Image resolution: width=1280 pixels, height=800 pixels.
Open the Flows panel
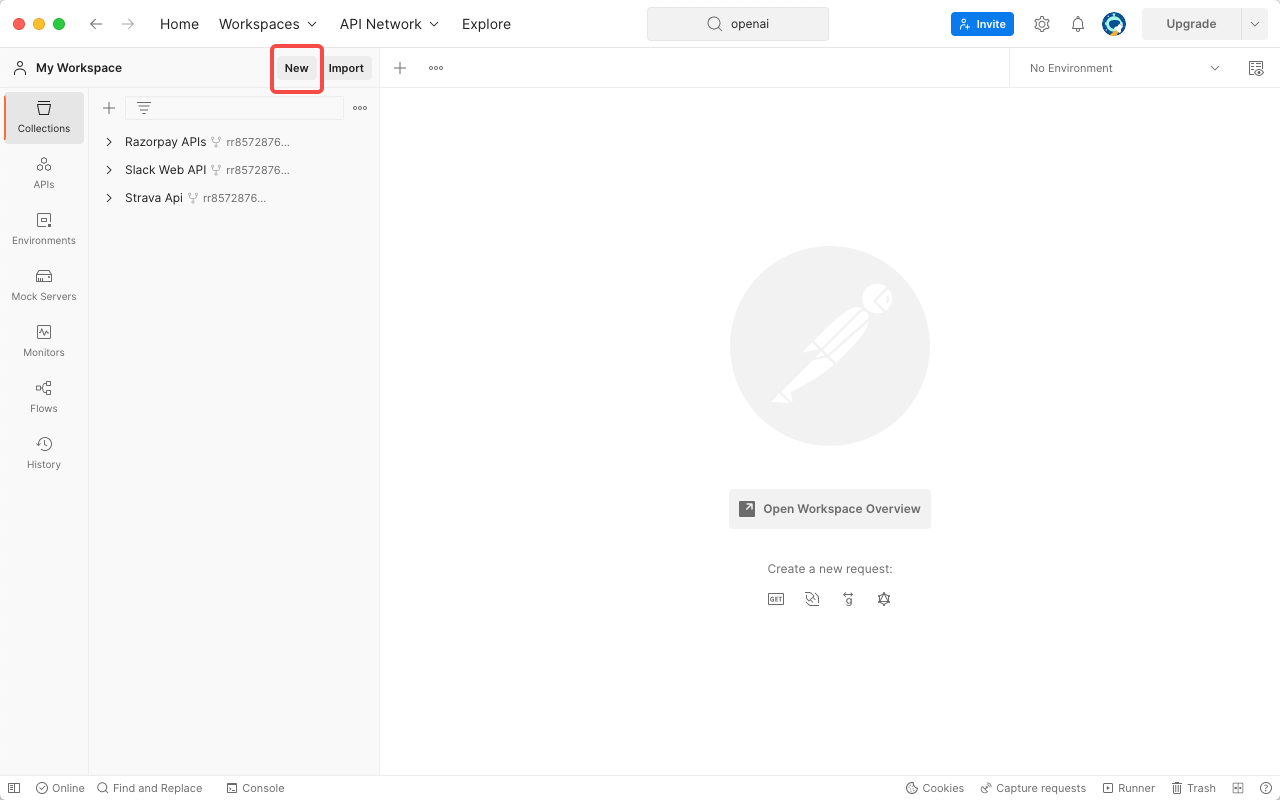pyautogui.click(x=43, y=396)
